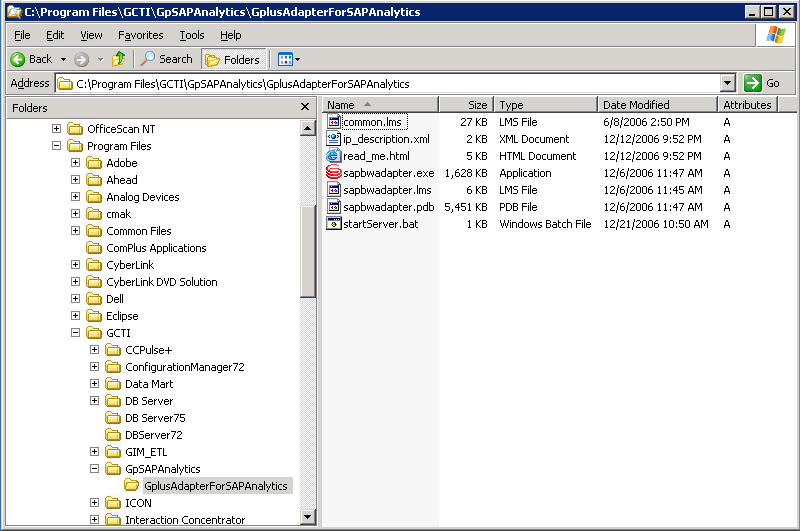Toggle the Folders pane button
Screen dimensions: 800x531
coord(232,59)
